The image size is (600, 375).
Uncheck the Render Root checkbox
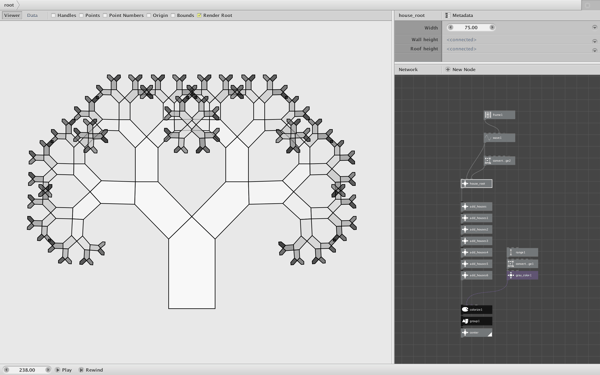(199, 15)
